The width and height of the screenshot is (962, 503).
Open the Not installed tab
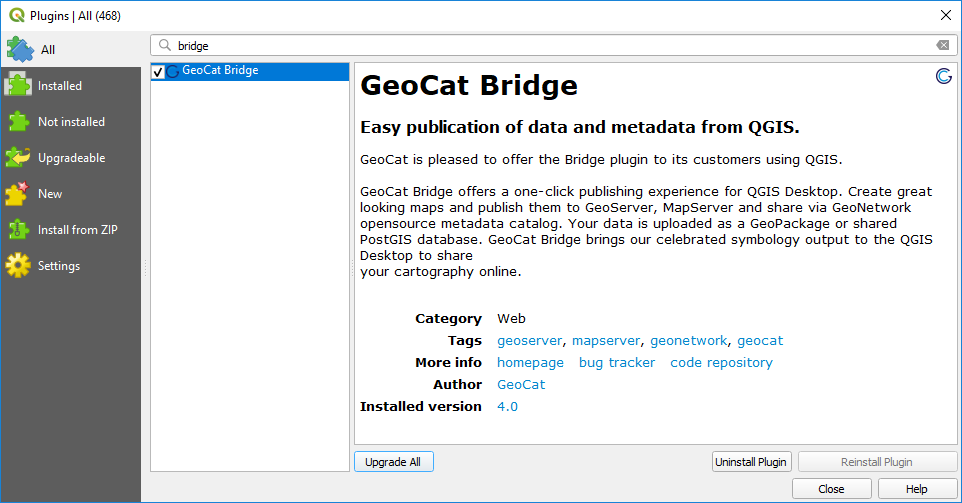(71, 121)
